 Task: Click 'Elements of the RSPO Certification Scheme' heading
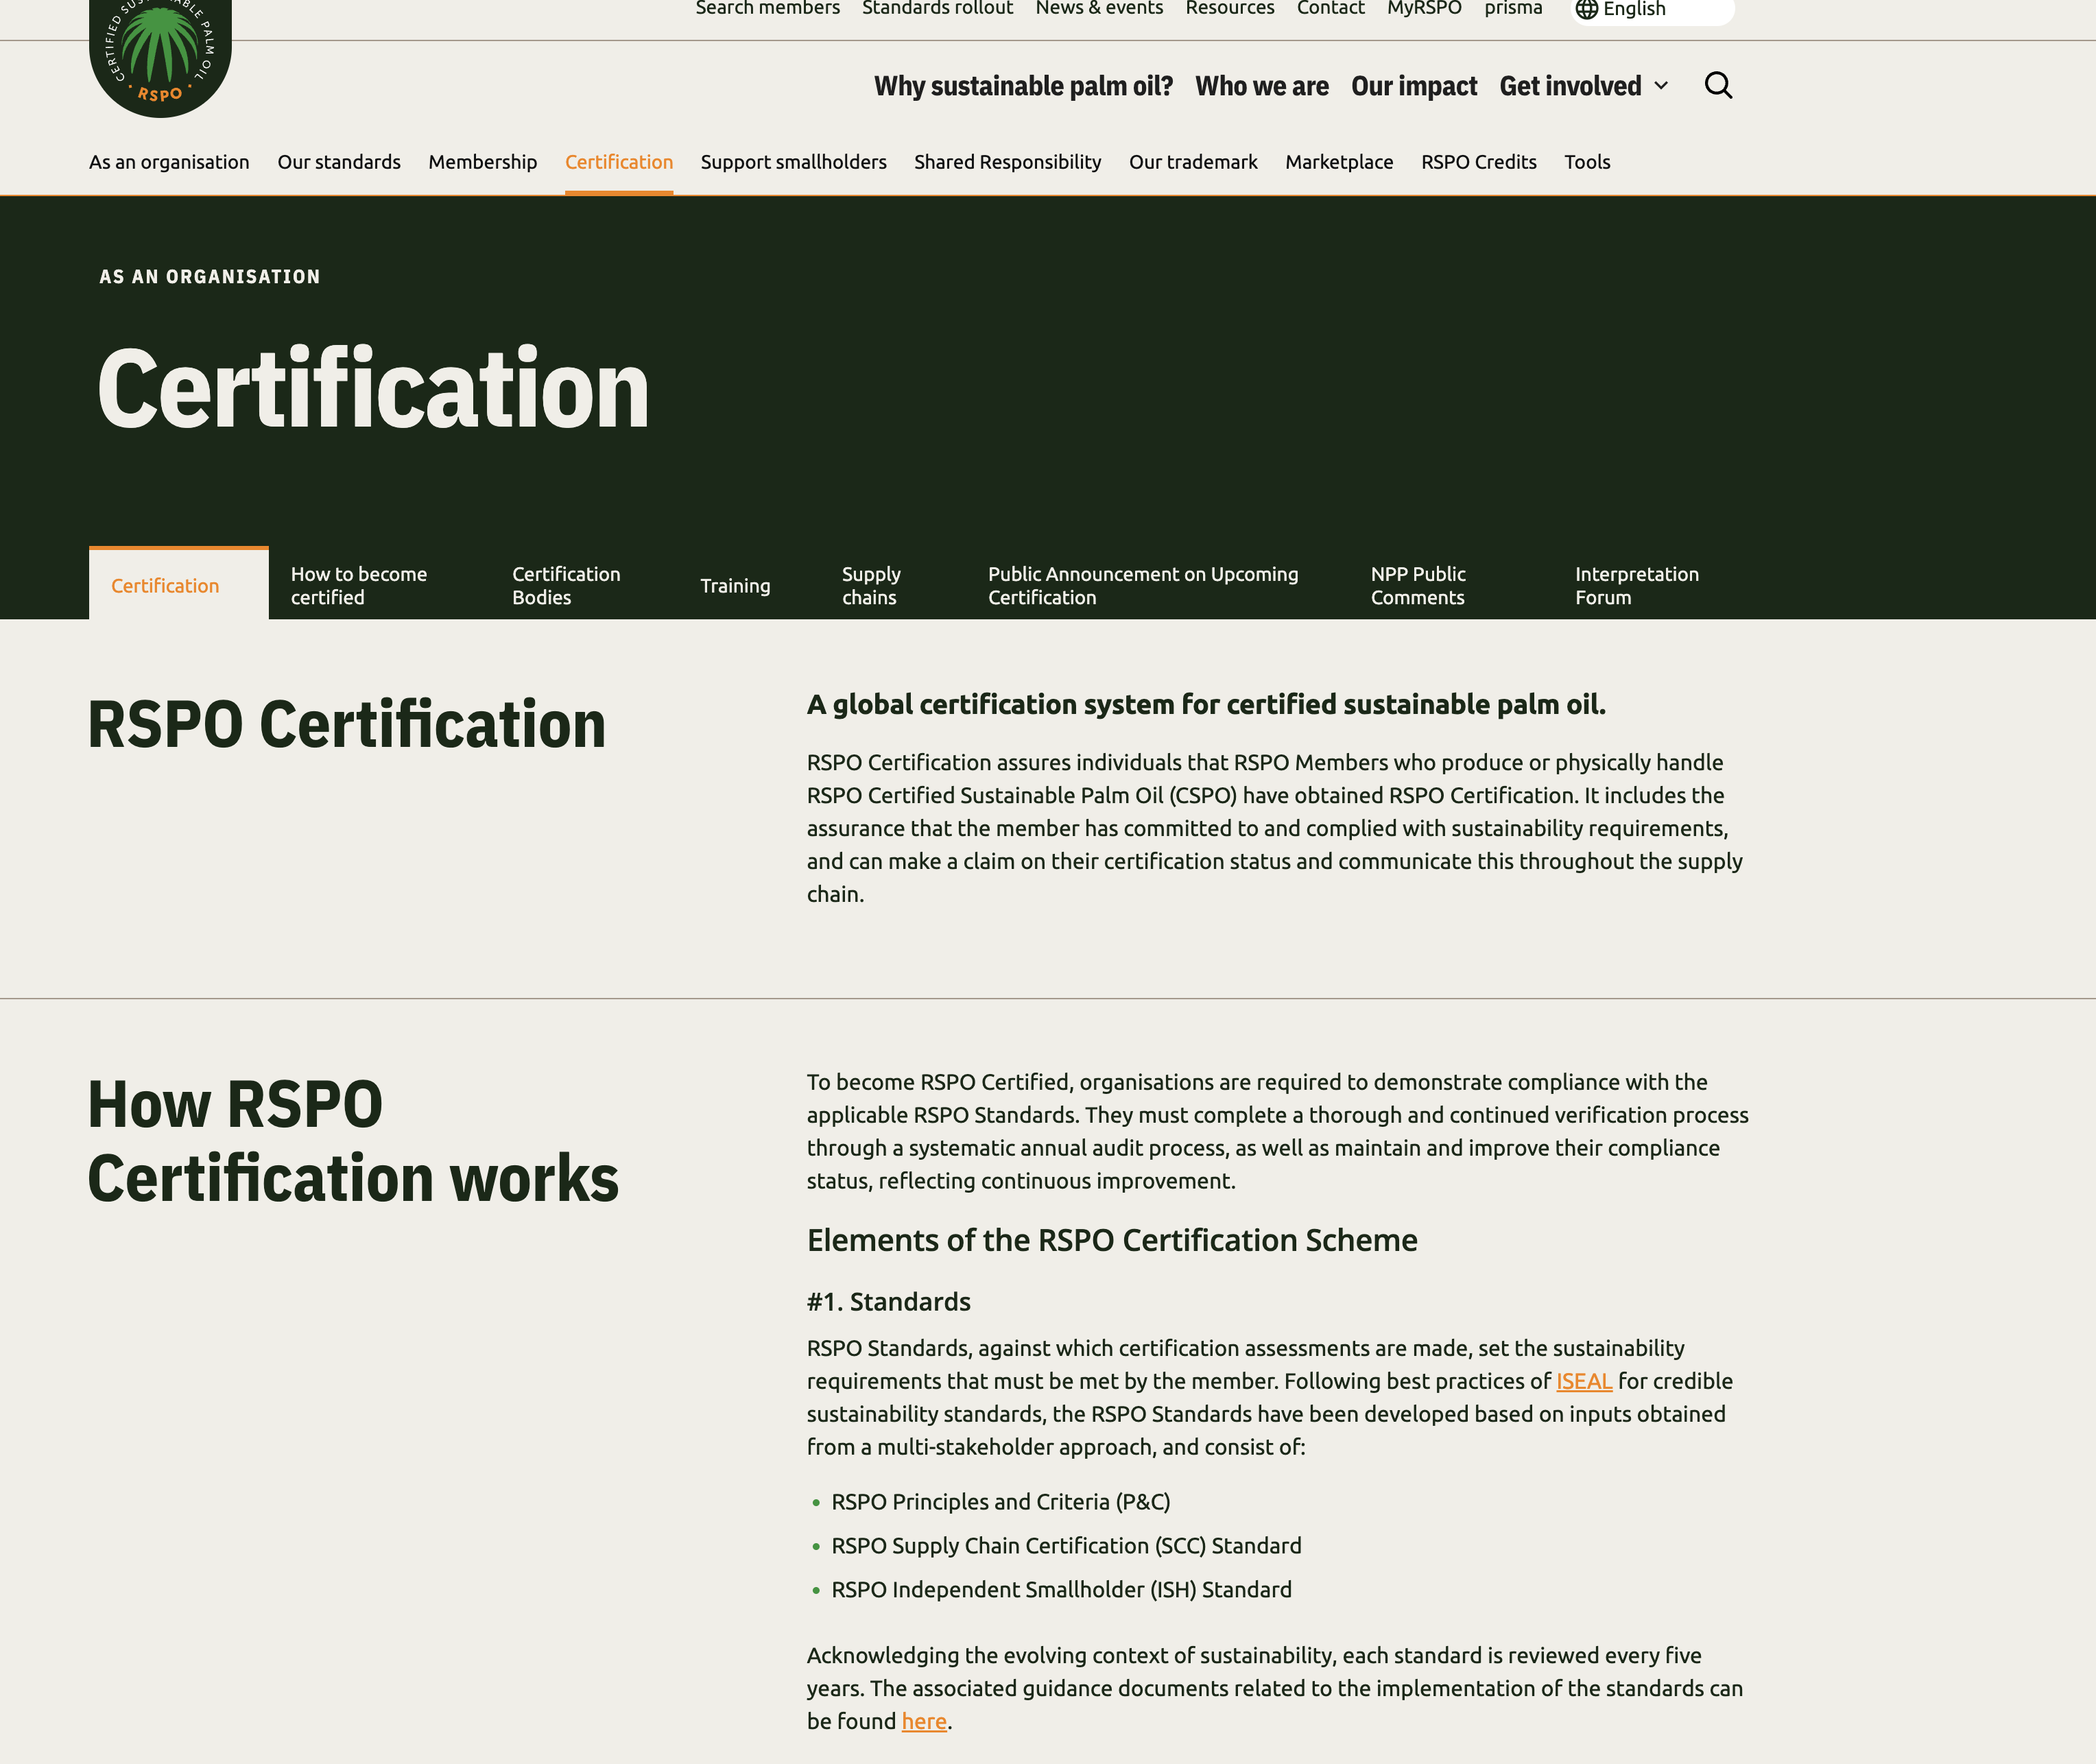coord(1112,1240)
